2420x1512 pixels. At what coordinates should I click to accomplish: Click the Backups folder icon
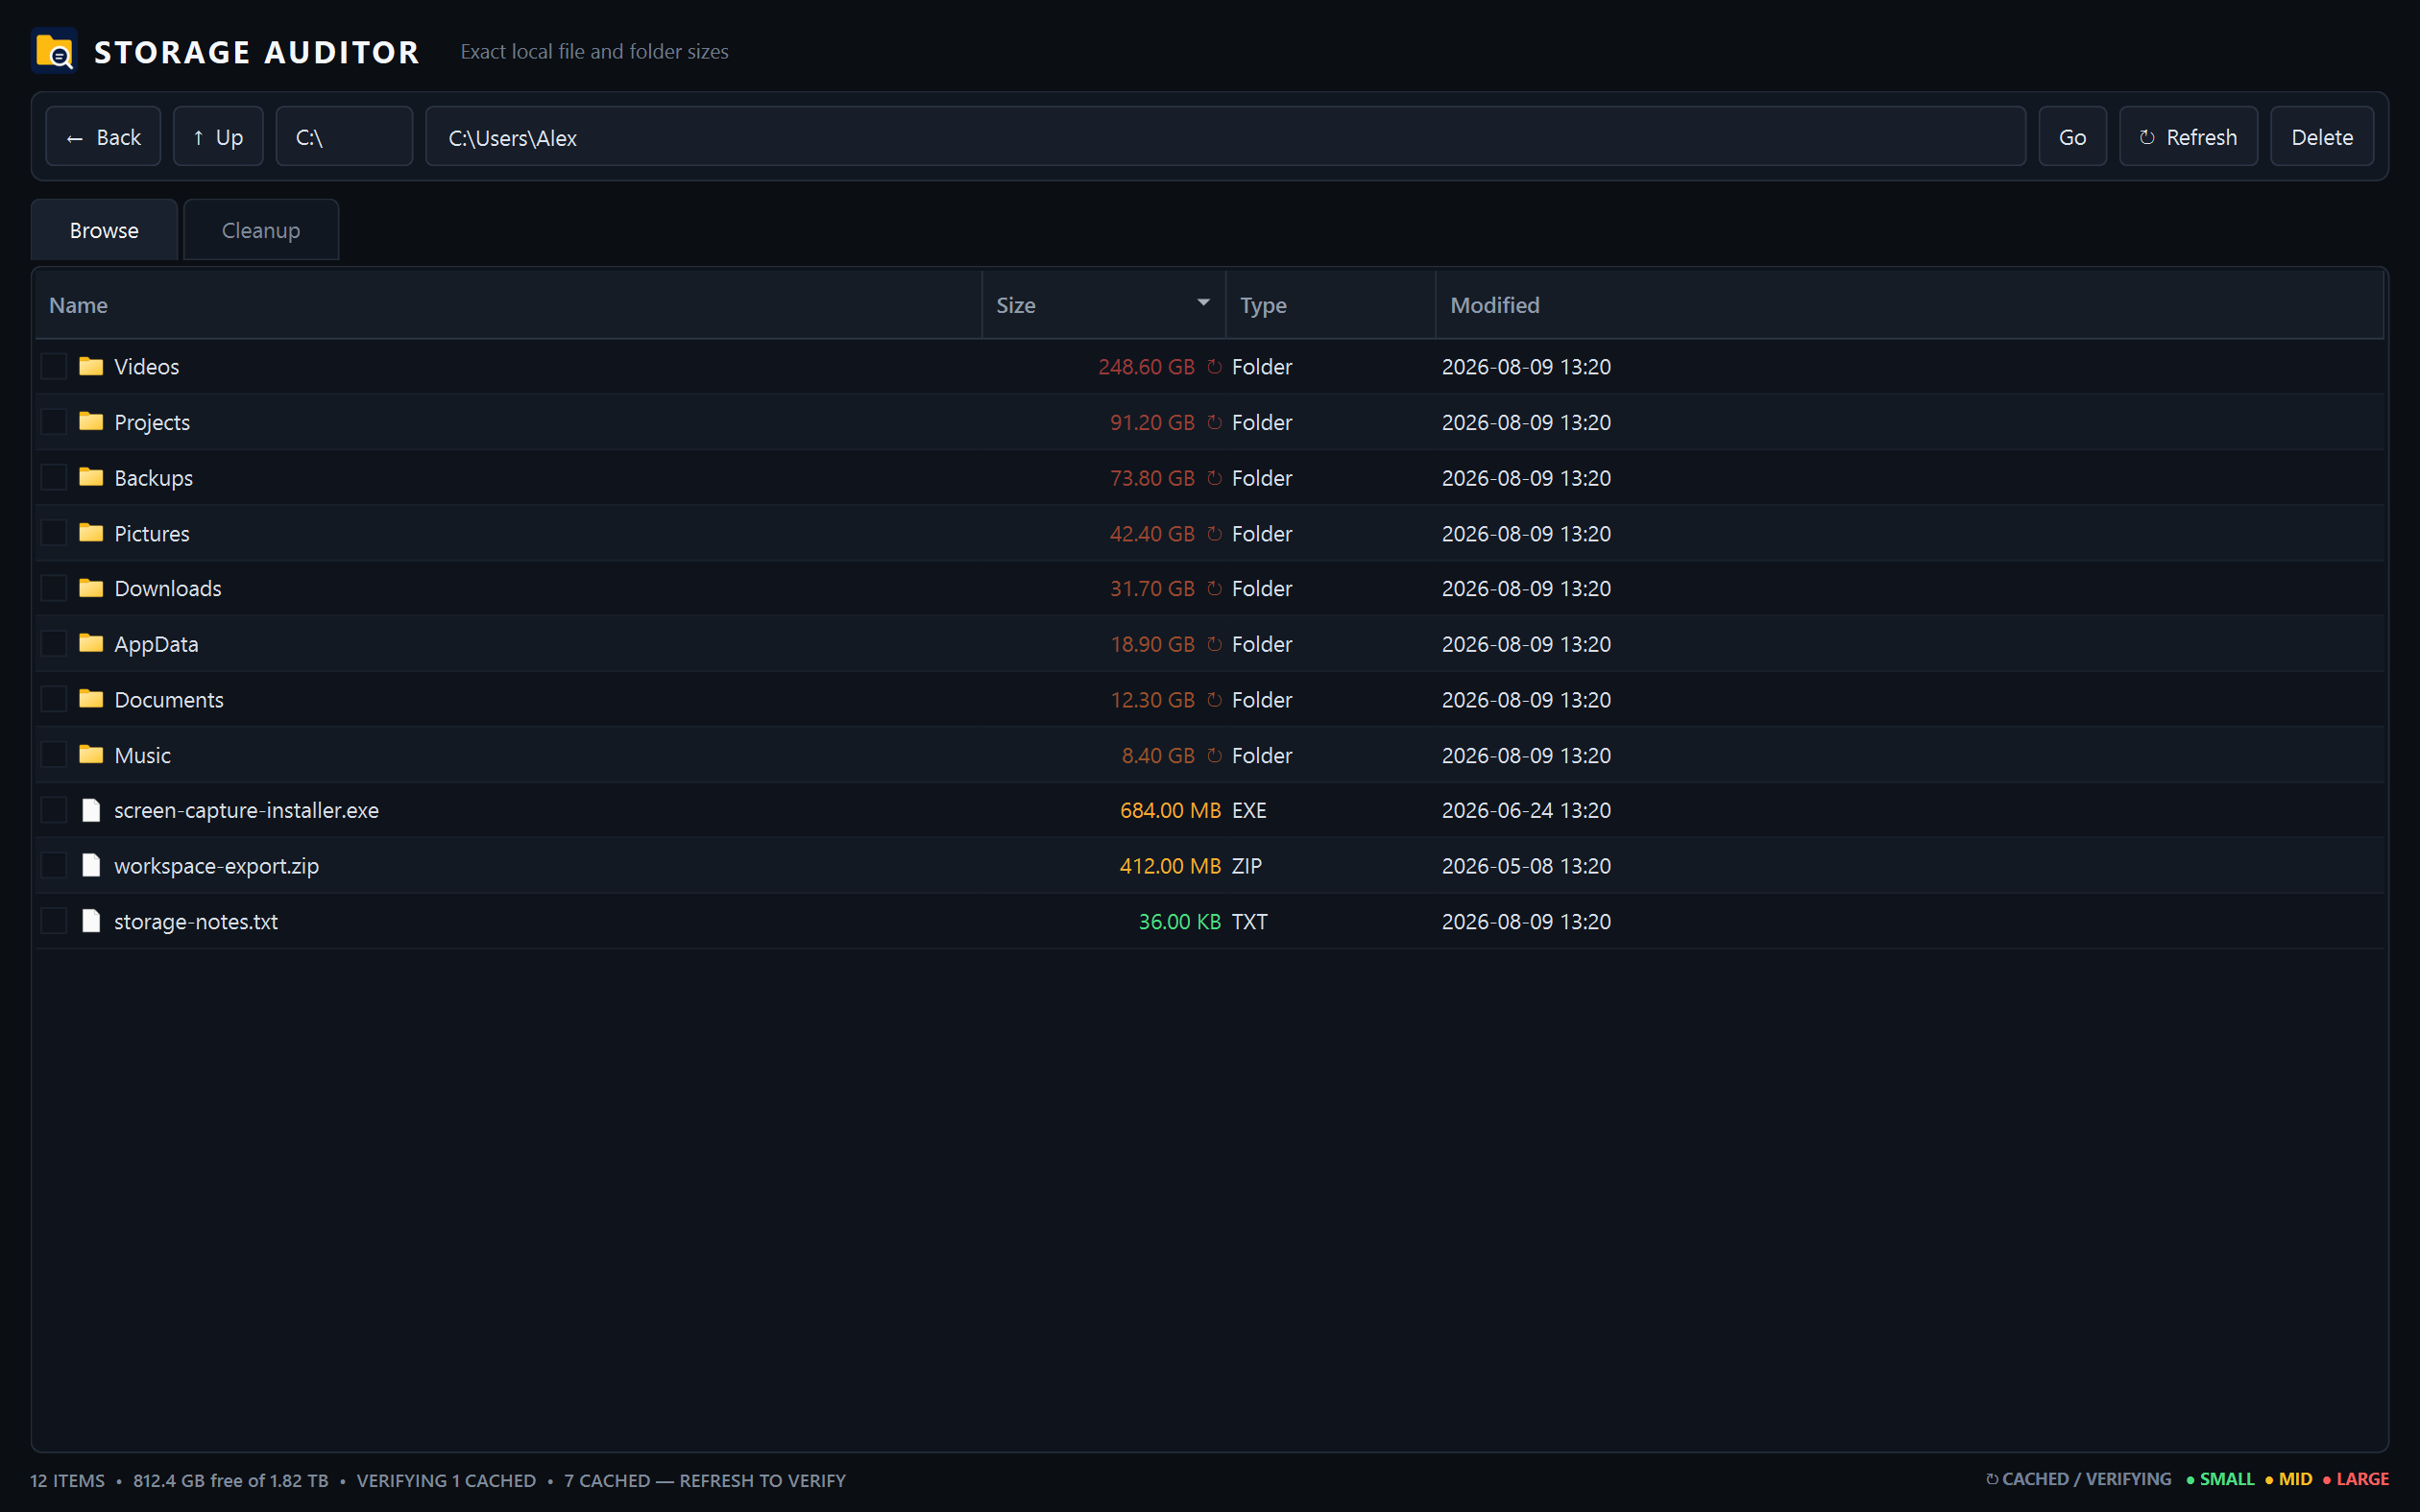click(91, 477)
